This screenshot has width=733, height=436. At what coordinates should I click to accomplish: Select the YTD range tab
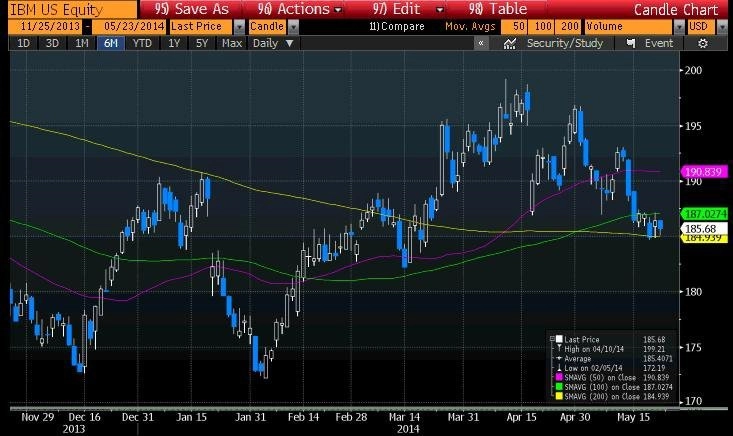[142, 43]
